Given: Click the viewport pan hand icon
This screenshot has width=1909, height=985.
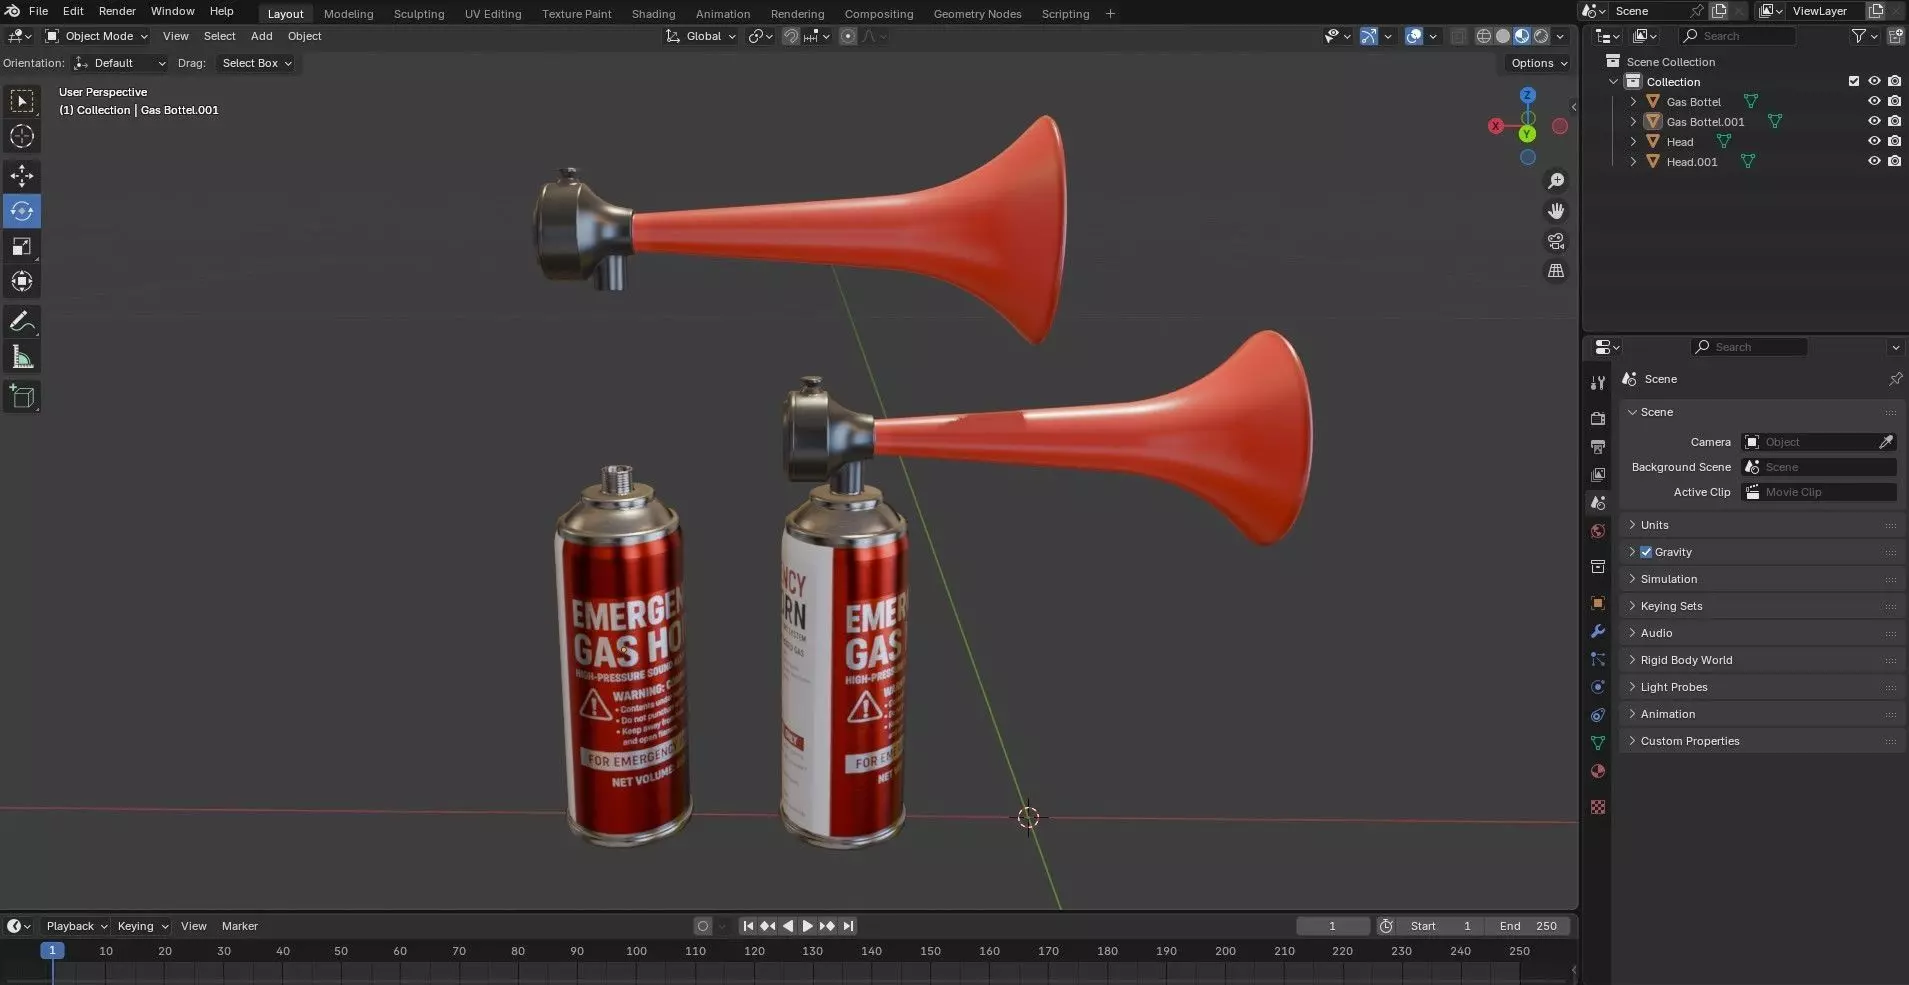Looking at the screenshot, I should 1556,211.
